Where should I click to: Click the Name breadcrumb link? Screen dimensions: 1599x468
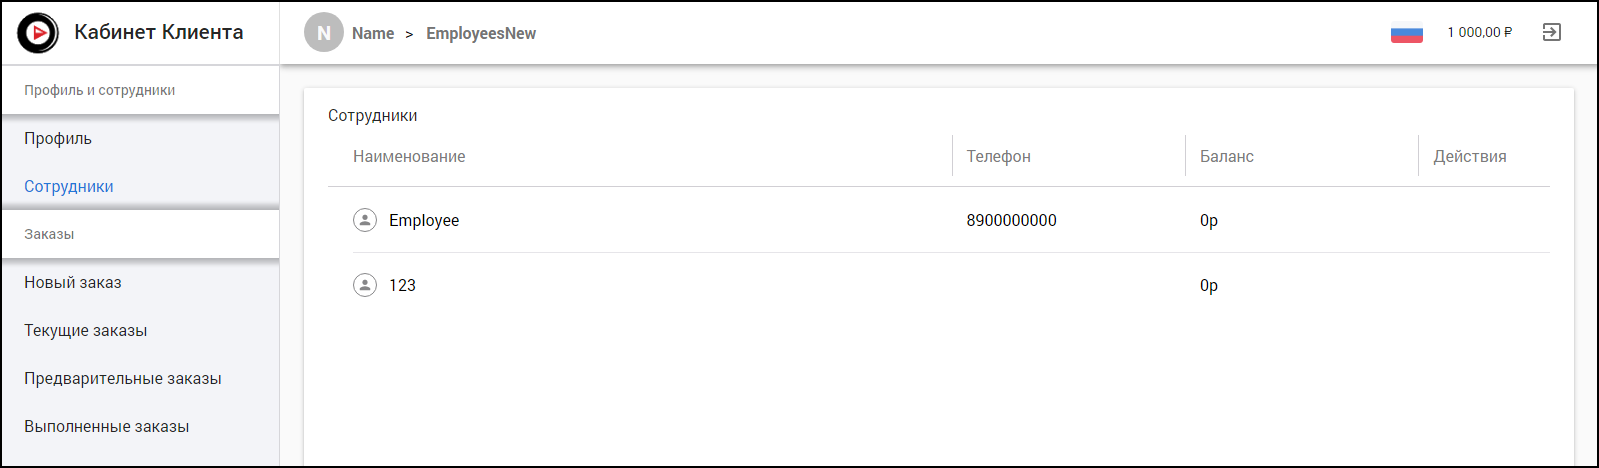pyautogui.click(x=373, y=34)
